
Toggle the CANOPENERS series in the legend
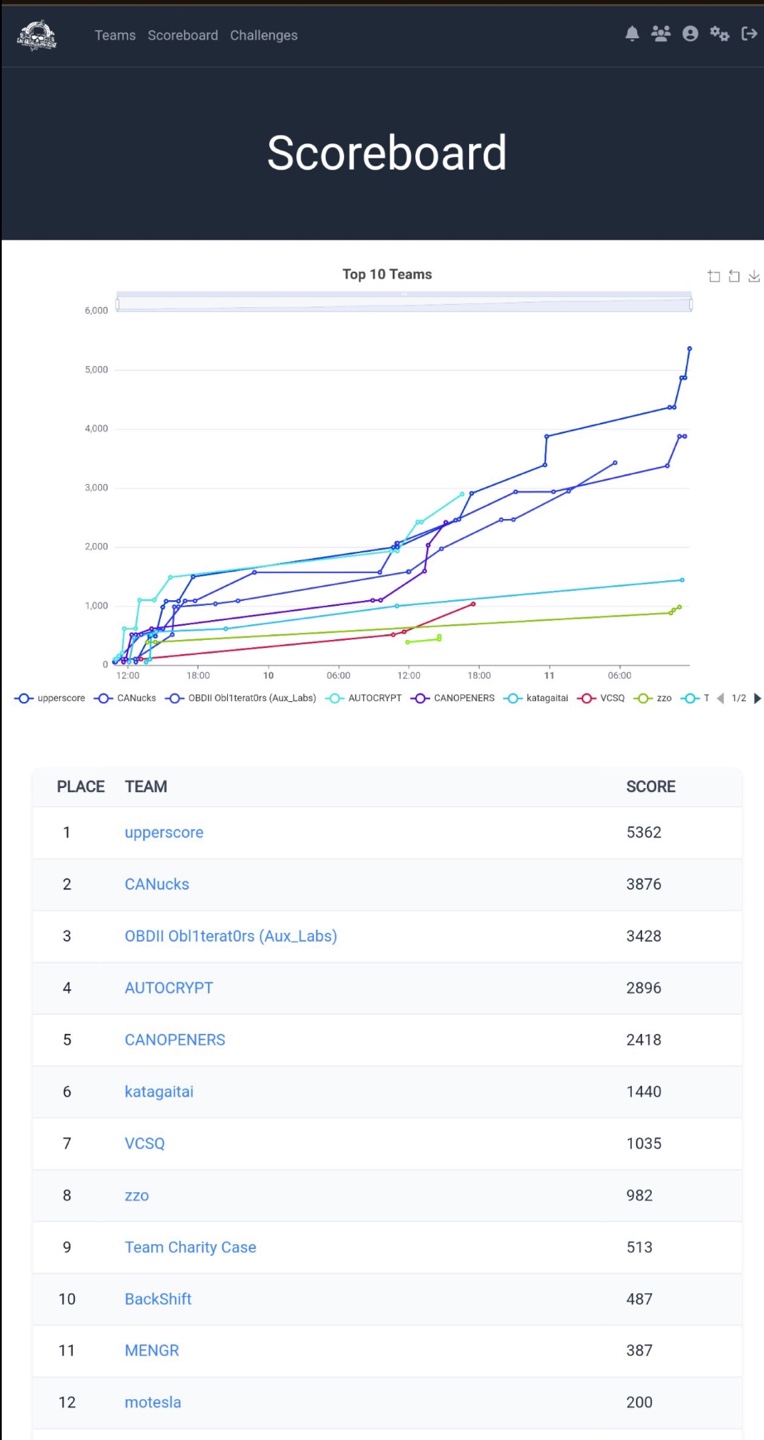(x=453, y=698)
